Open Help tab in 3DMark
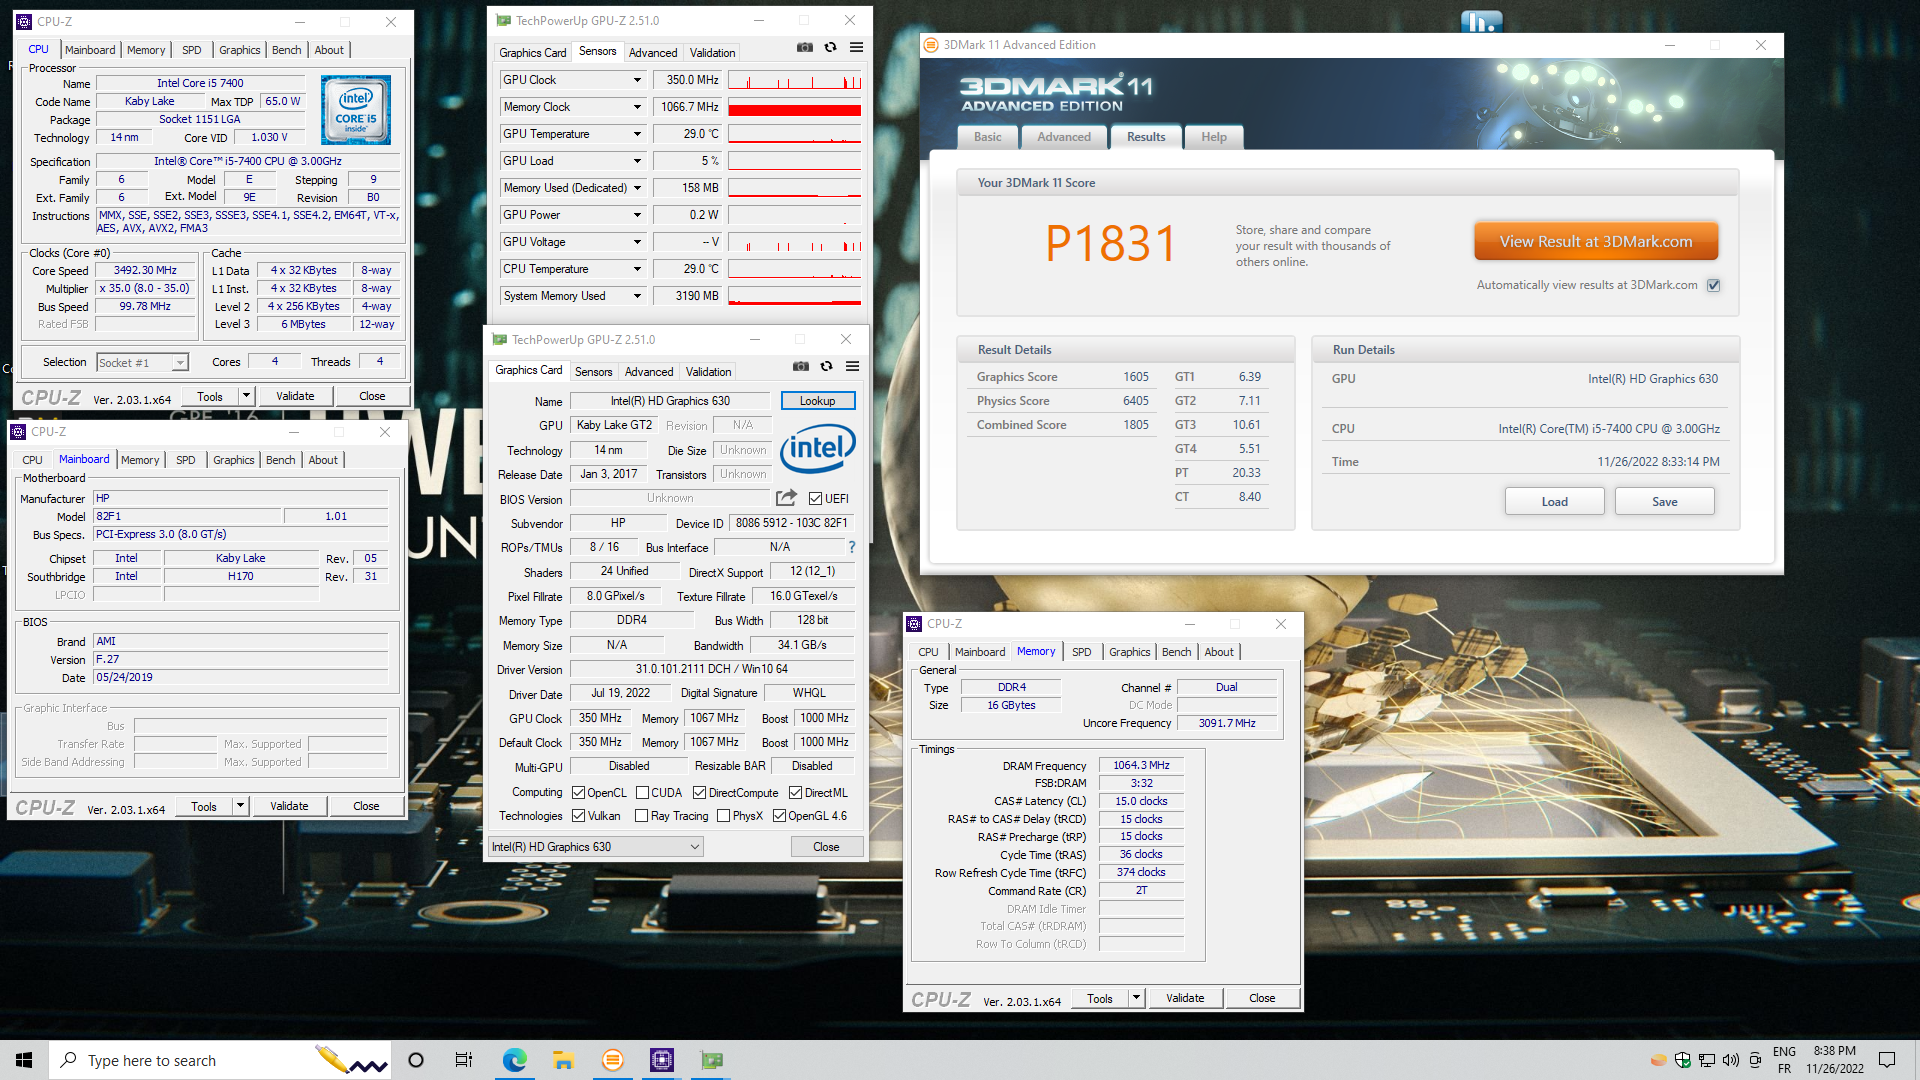 (1213, 137)
